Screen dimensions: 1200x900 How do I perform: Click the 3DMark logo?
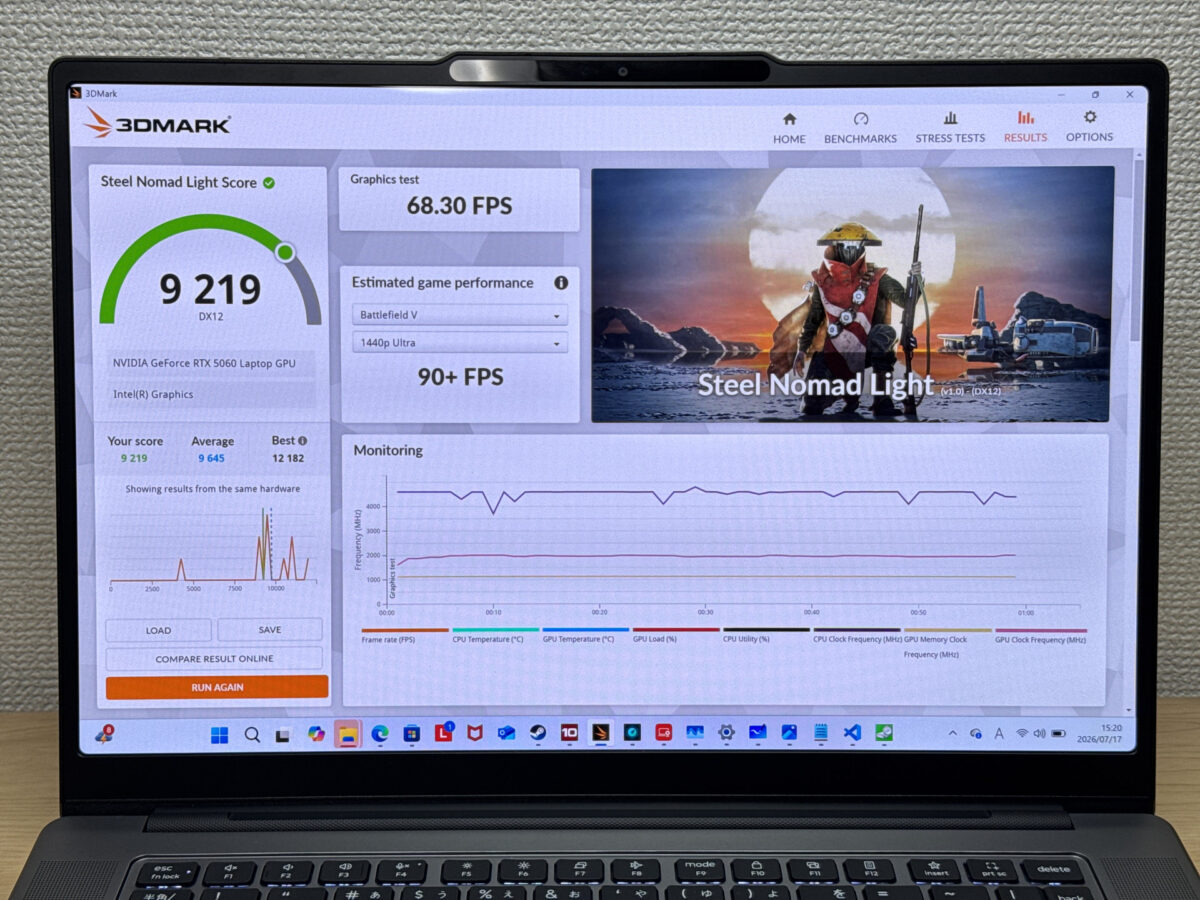point(158,124)
